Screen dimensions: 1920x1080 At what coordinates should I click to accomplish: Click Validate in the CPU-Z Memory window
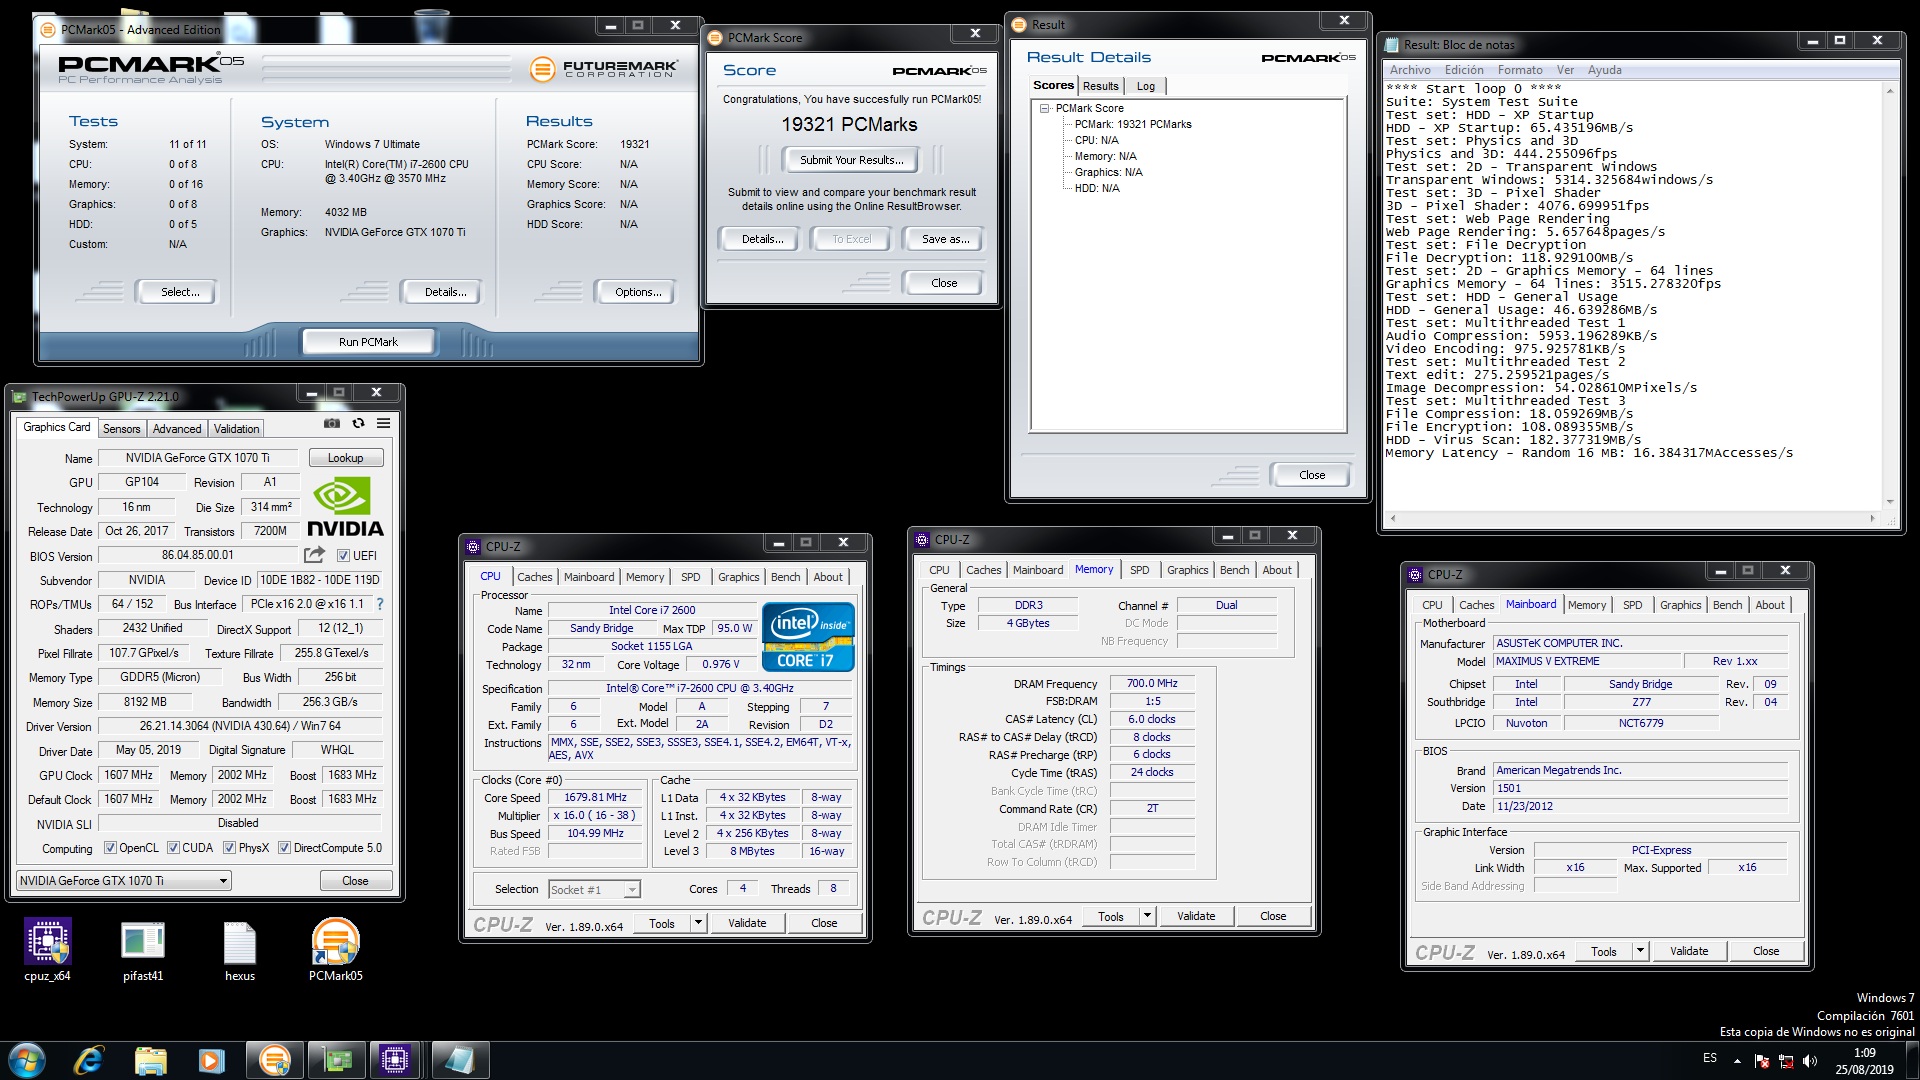click(x=1196, y=916)
